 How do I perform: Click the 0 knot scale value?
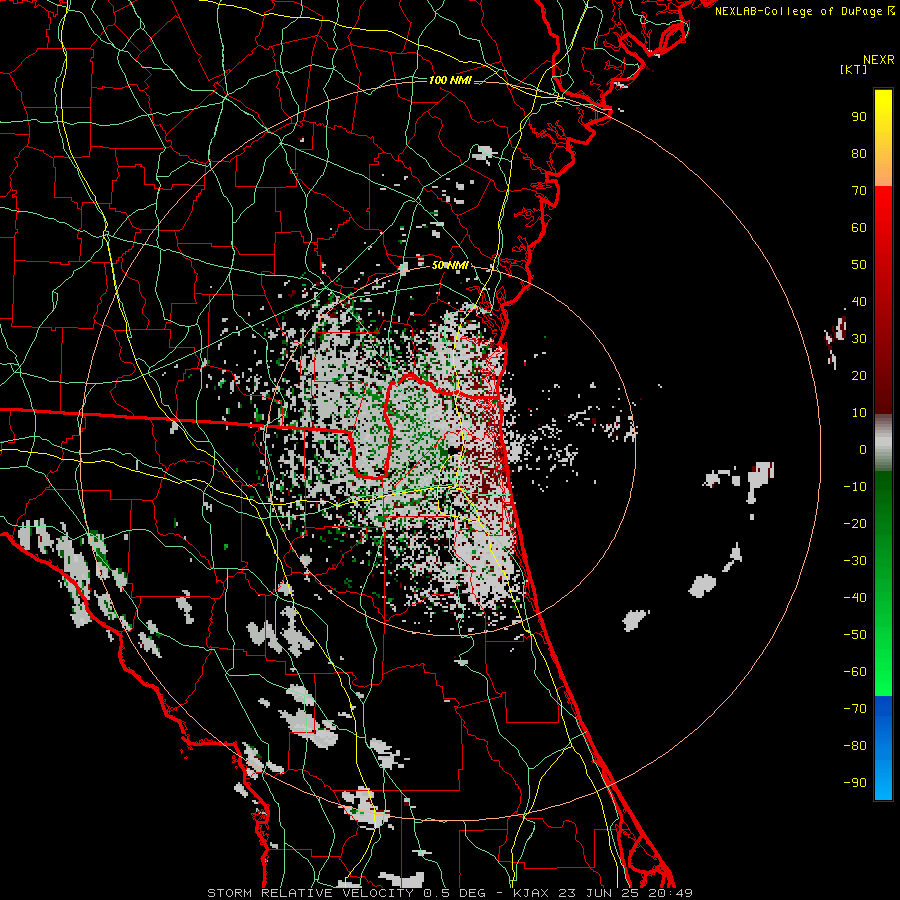tap(863, 449)
